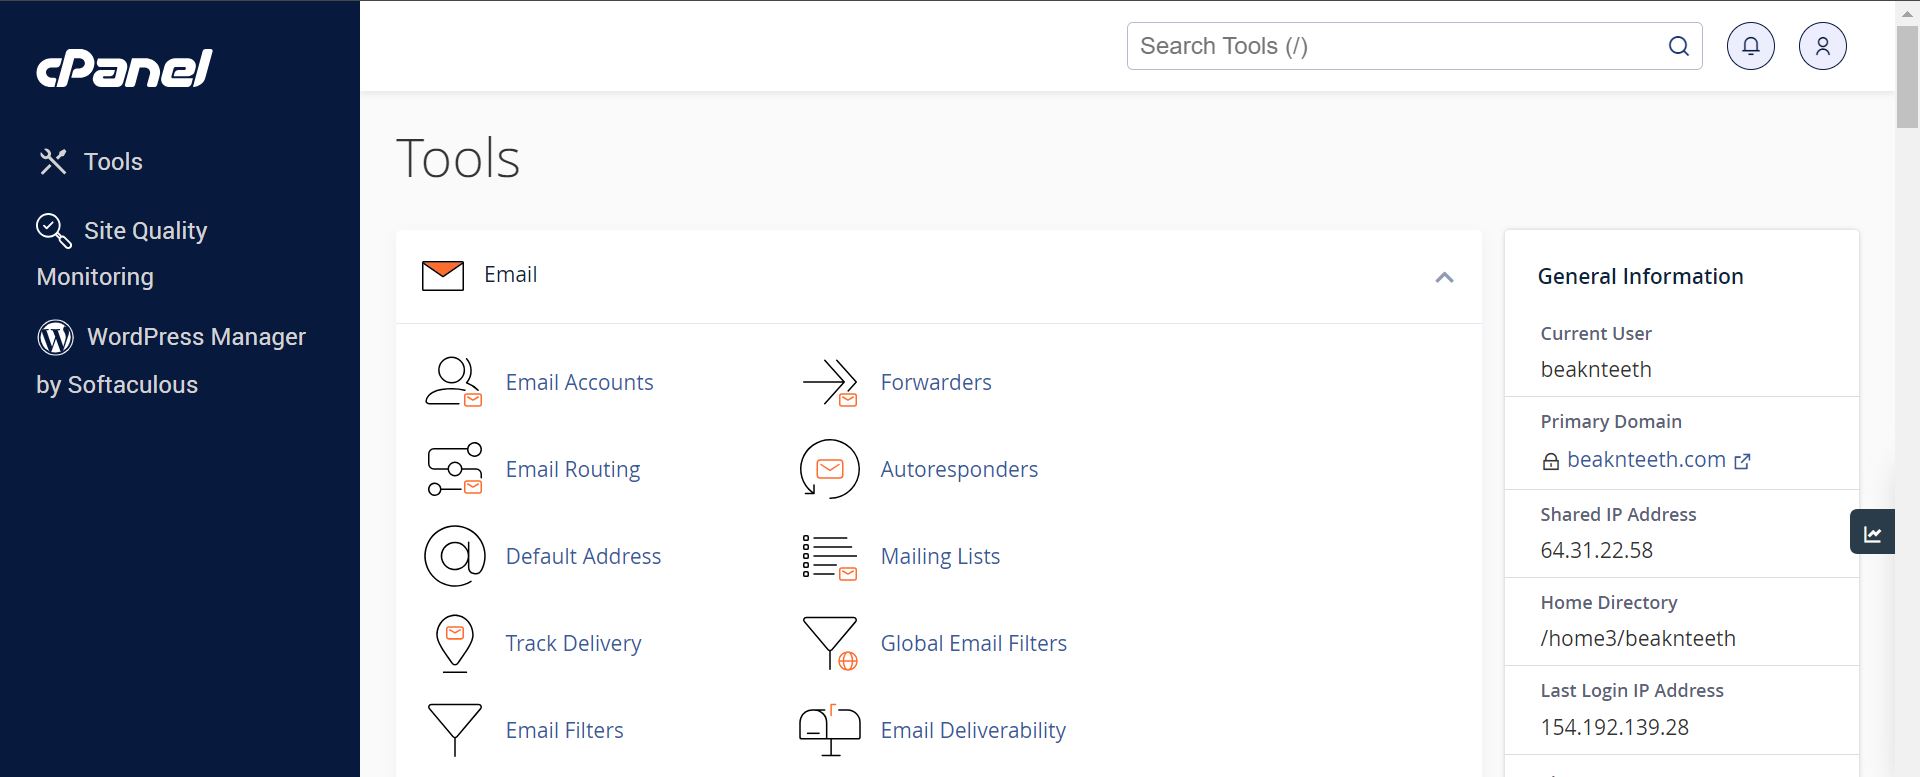This screenshot has width=1920, height=777.
Task: Open the Forwarders icon
Action: tap(830, 382)
